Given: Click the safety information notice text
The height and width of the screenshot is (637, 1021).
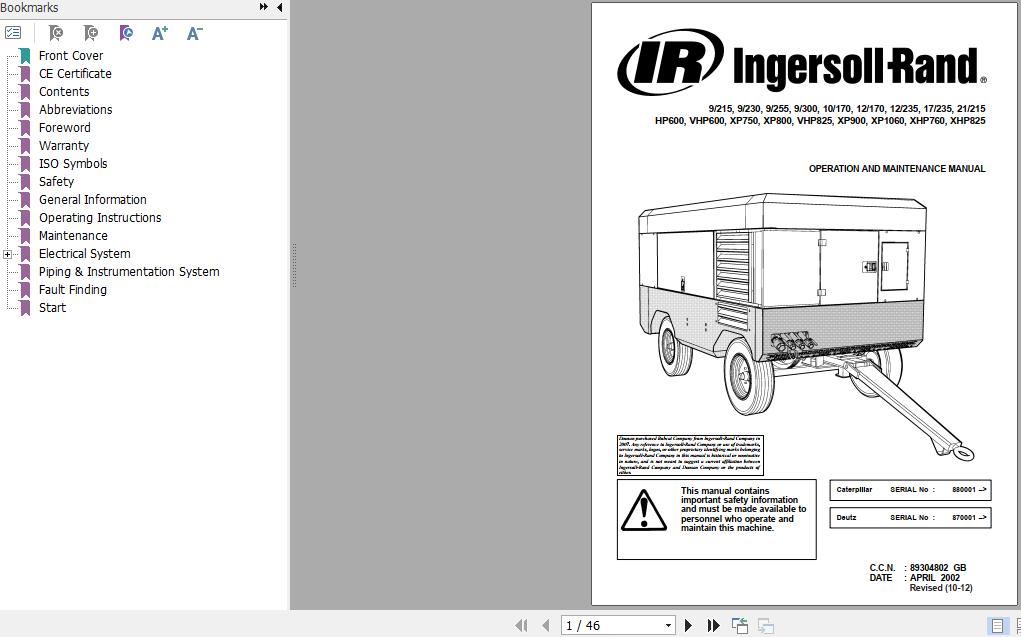Looking at the screenshot, I should (x=743, y=509).
